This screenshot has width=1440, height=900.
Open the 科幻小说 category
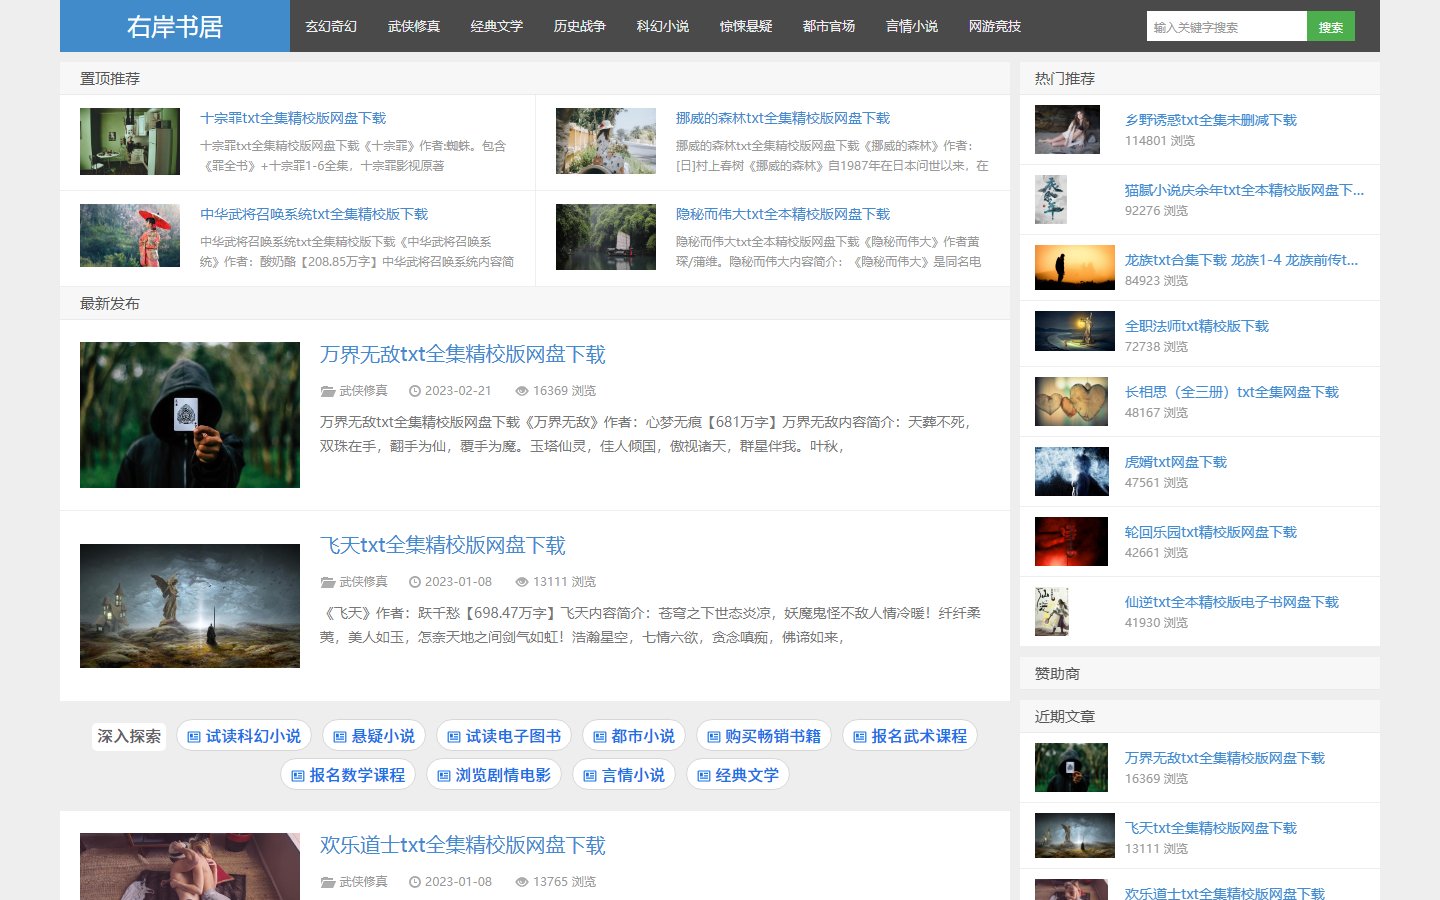click(x=663, y=26)
